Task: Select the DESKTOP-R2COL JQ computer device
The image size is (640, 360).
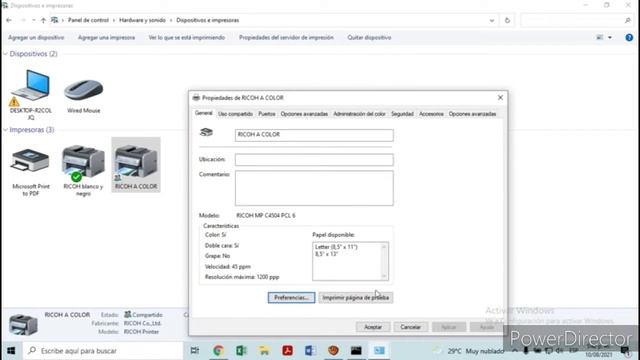Action: 31,95
